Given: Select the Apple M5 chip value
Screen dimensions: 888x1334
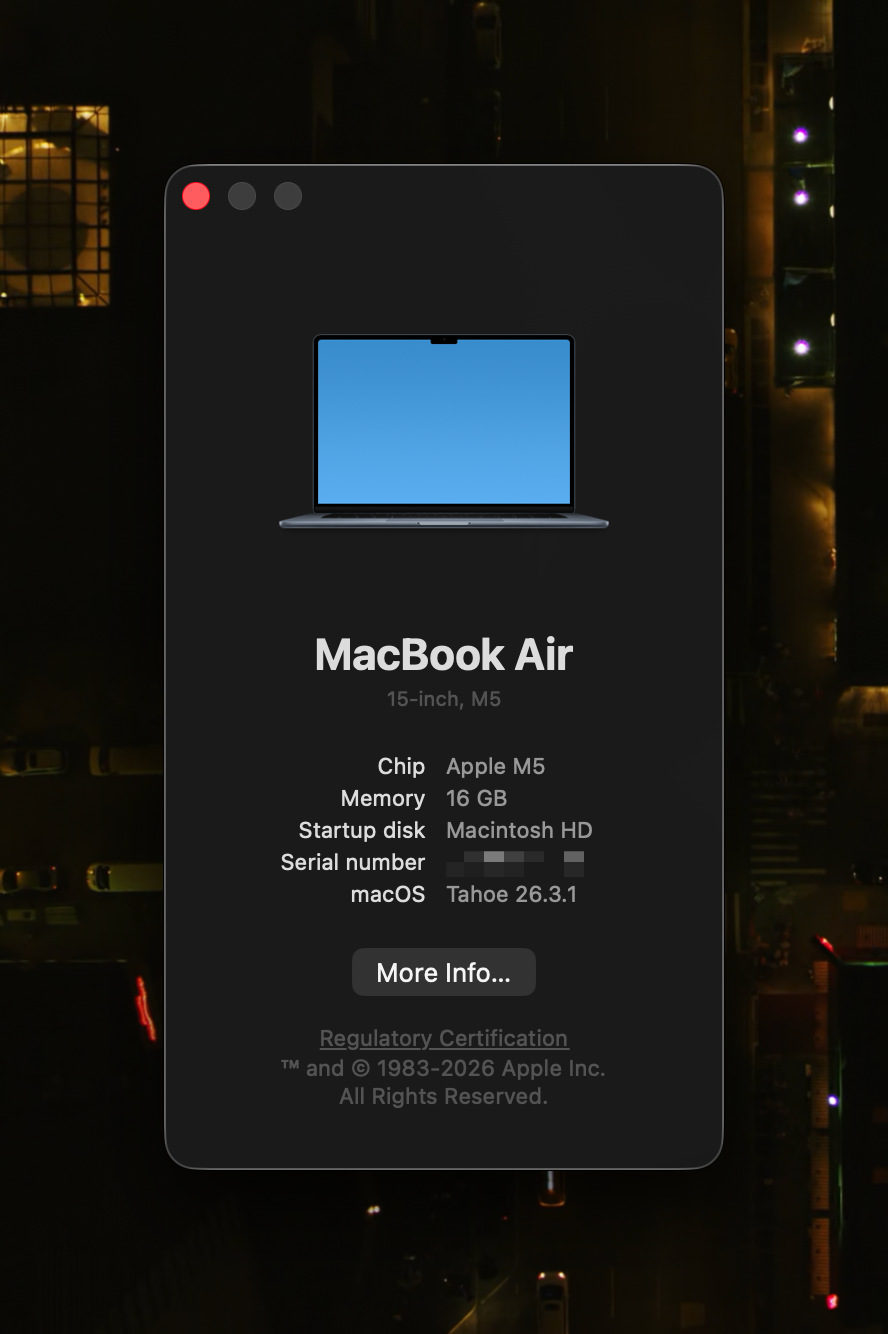Looking at the screenshot, I should (495, 766).
